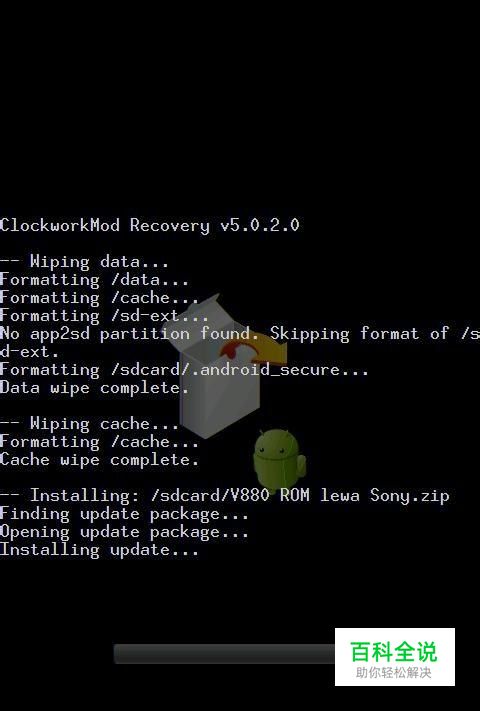The height and width of the screenshot is (711, 480).
Task: Click "Opening update package..." line
Action: click(124, 532)
